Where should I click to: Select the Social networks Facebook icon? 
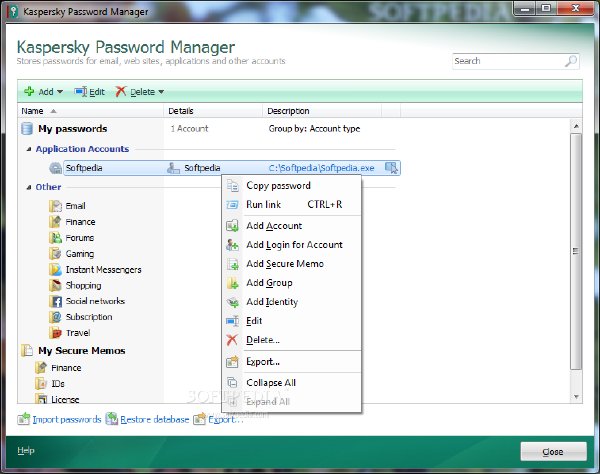pyautogui.click(x=55, y=301)
